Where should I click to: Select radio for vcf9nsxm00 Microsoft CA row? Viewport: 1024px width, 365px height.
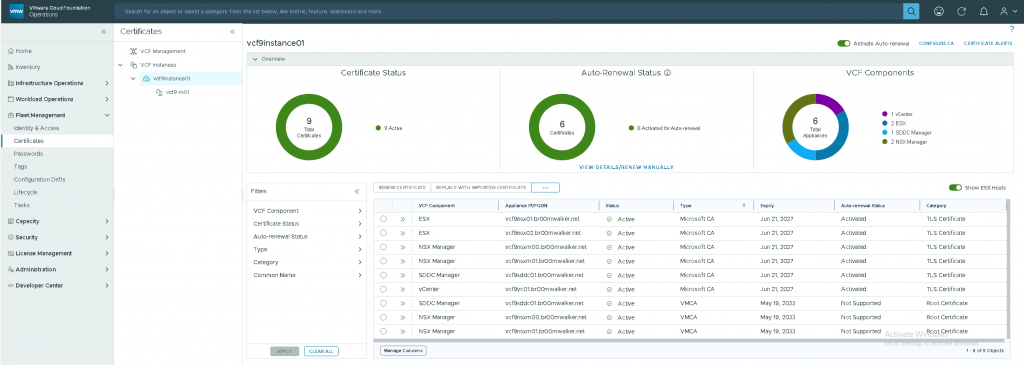coord(383,247)
